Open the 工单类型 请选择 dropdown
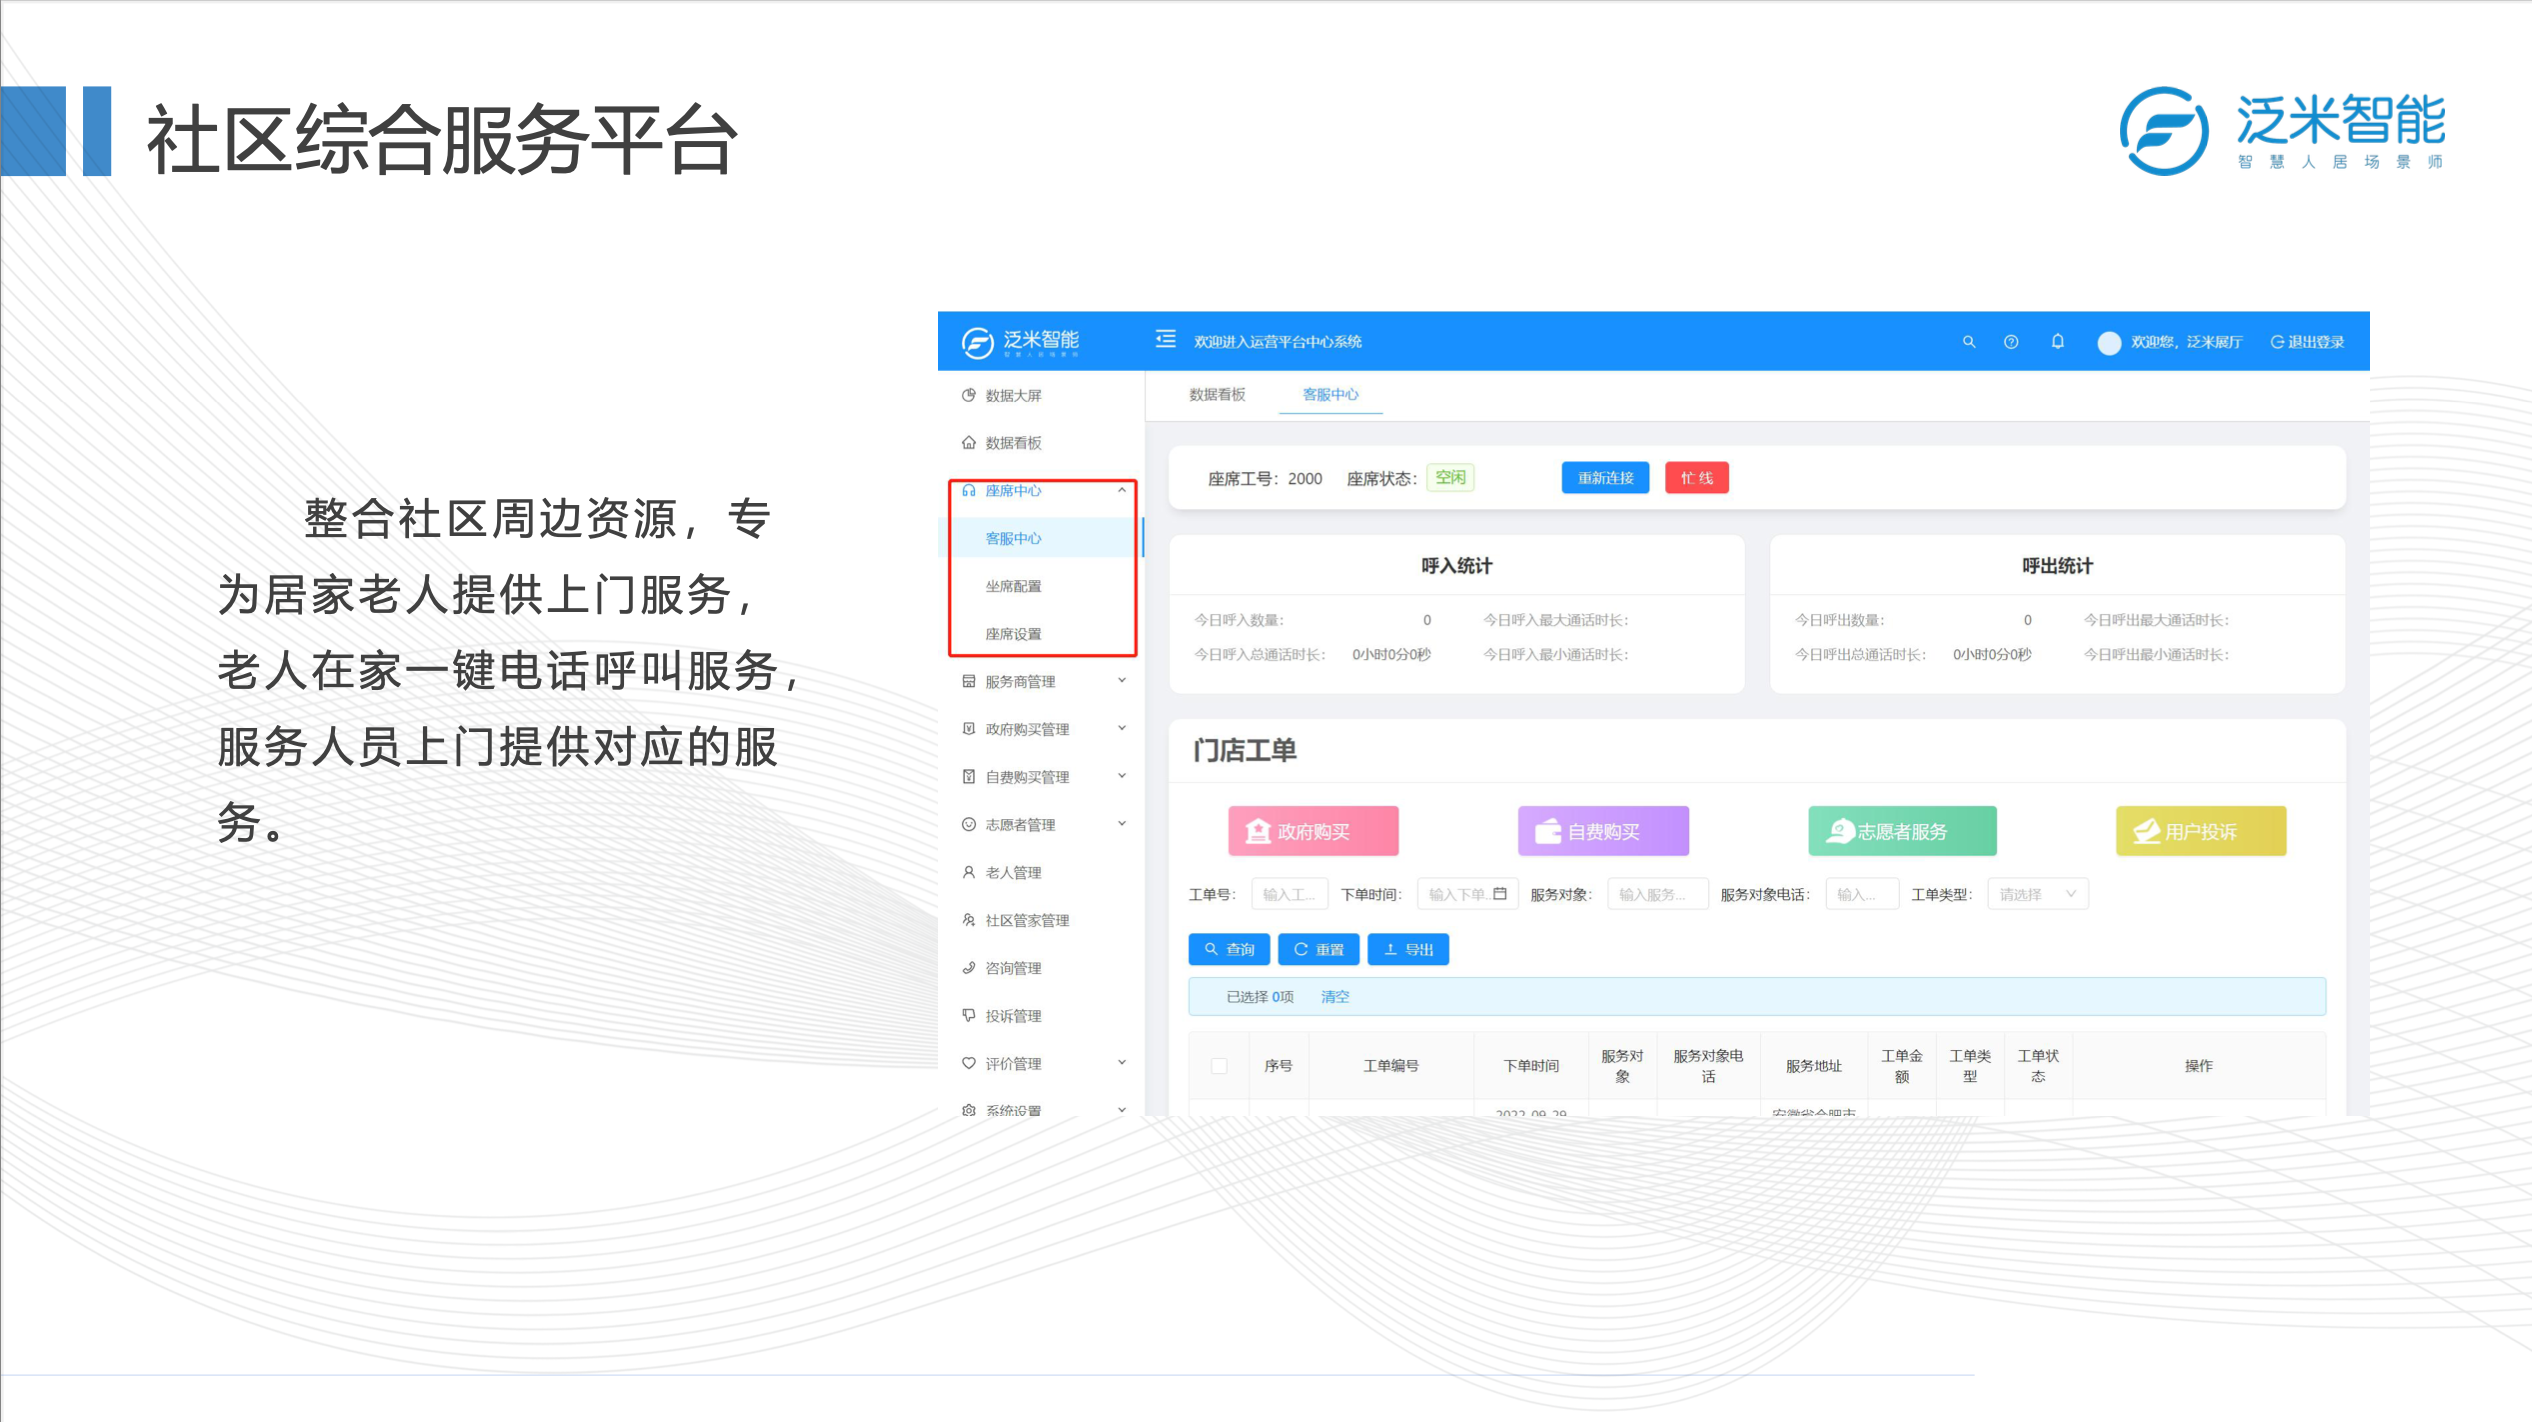Viewport: 2532px width, 1422px height. tap(2037, 894)
